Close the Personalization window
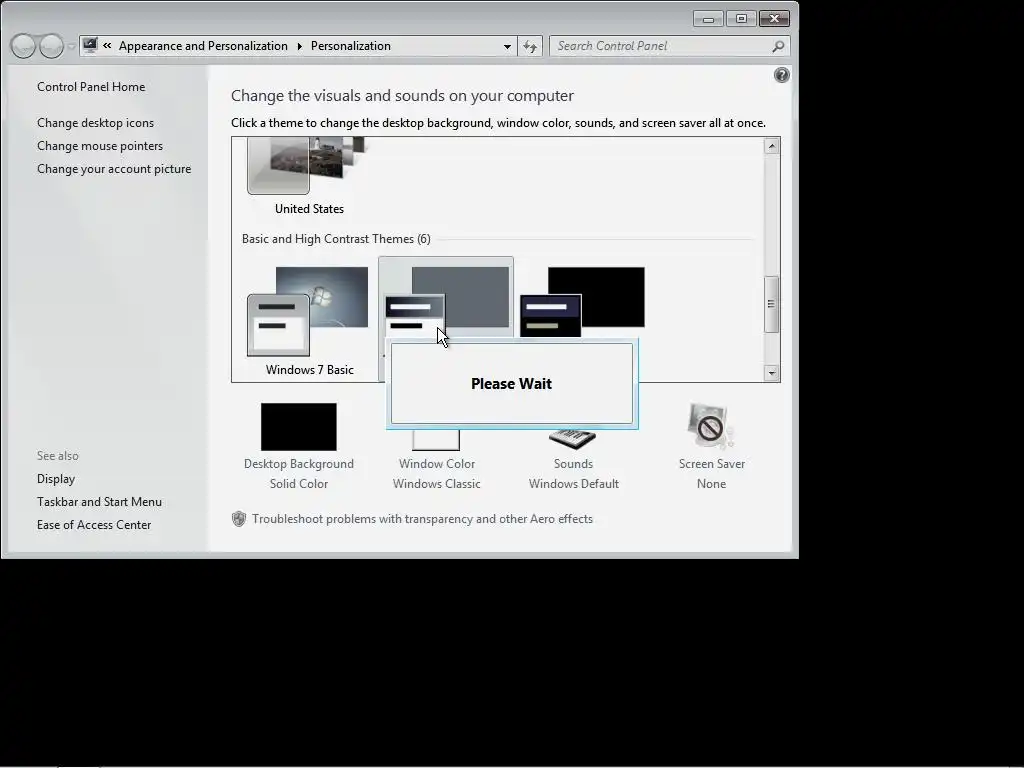Screen dimensions: 1024x768 point(774,19)
